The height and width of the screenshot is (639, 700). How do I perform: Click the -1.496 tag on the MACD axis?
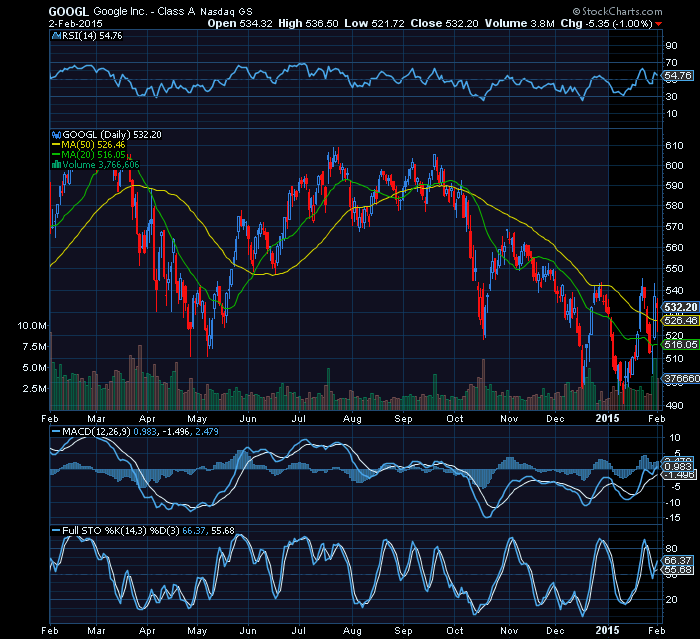coord(679,475)
